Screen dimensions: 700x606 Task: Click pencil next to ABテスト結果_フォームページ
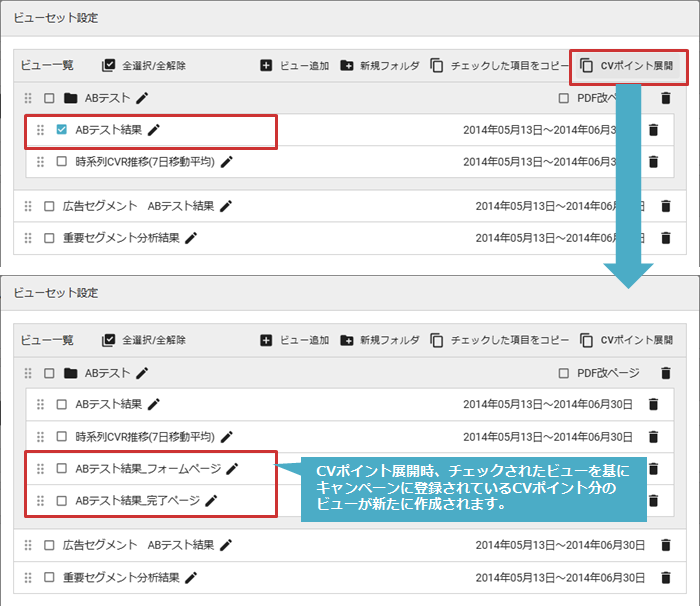coord(232,469)
